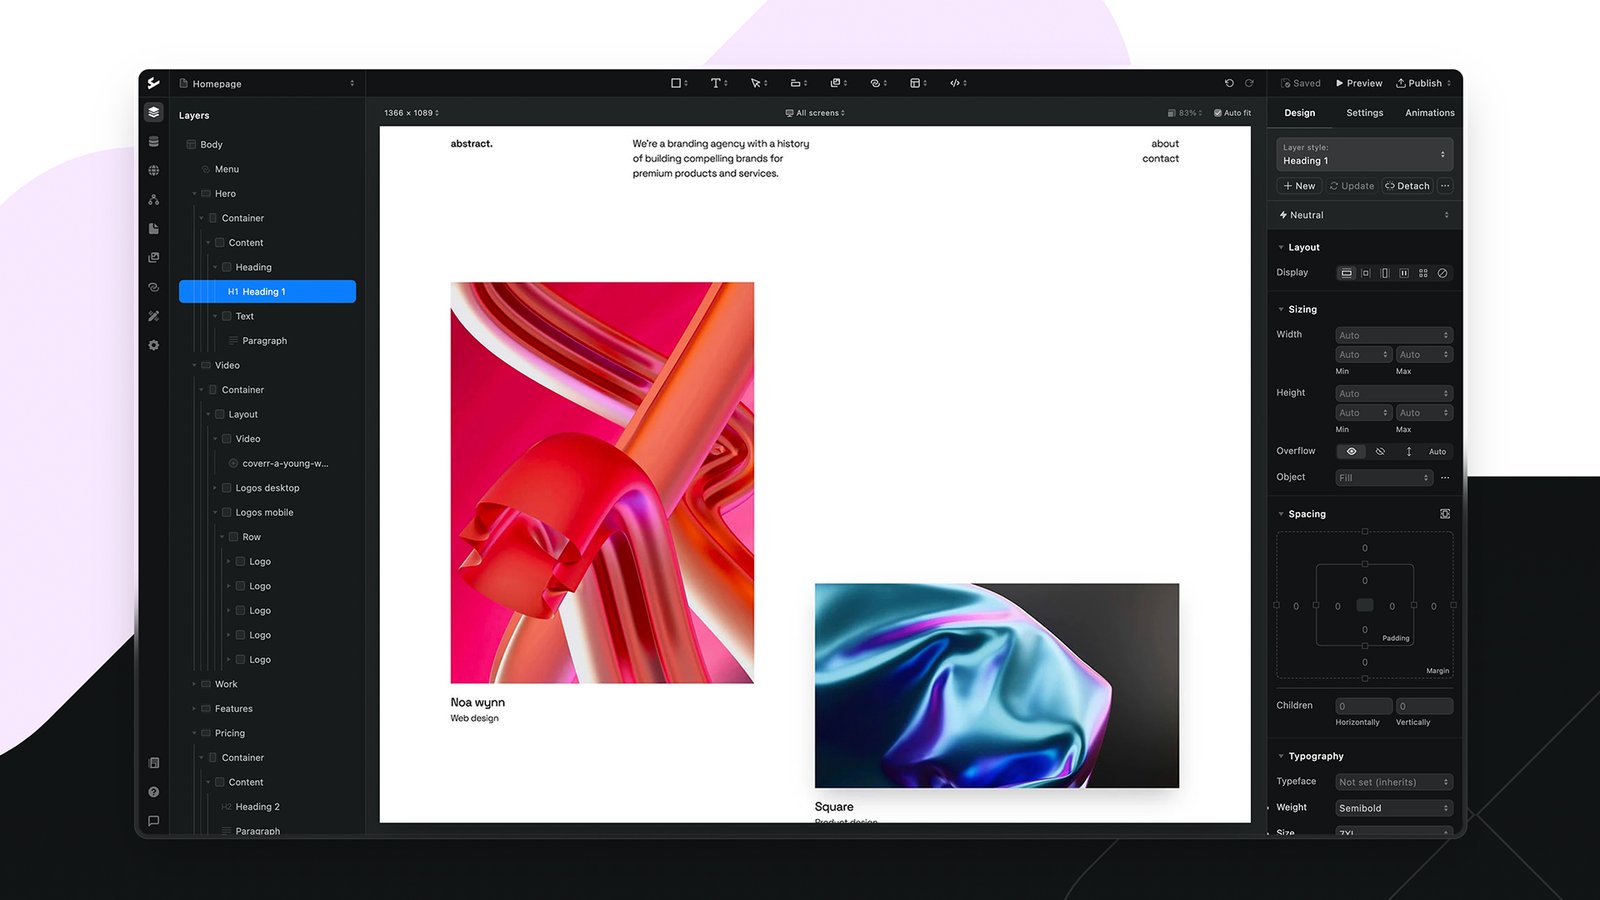
Task: Open the Weight Semibold dropdown
Action: [1393, 808]
